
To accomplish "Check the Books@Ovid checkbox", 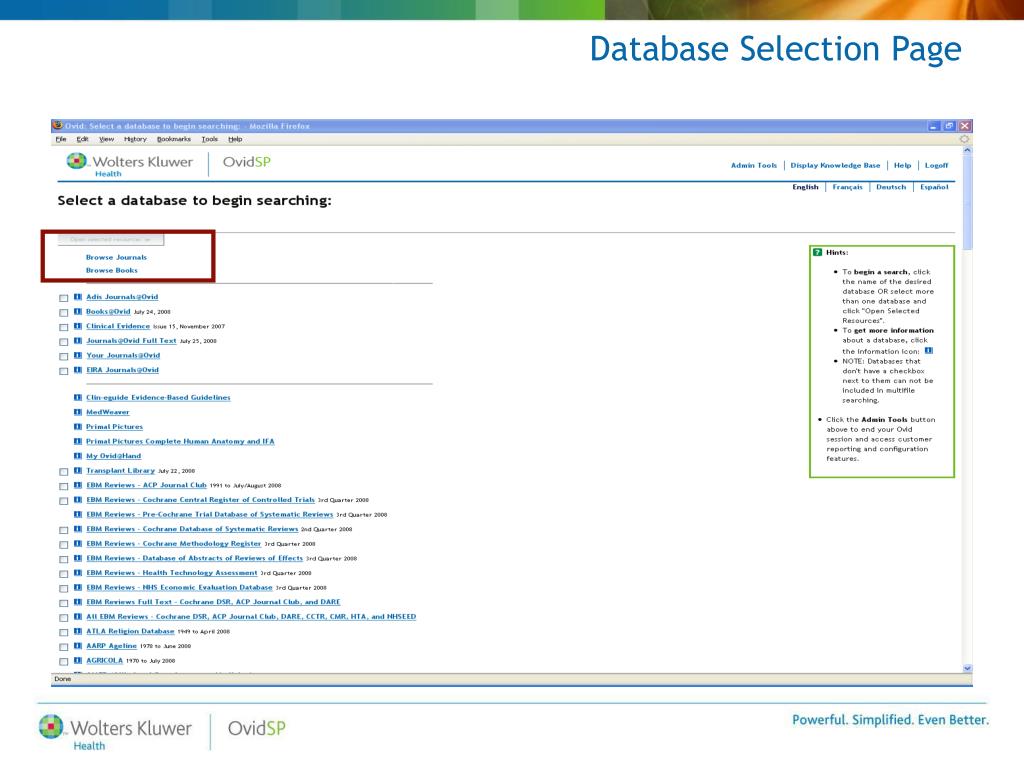I will (x=63, y=313).
